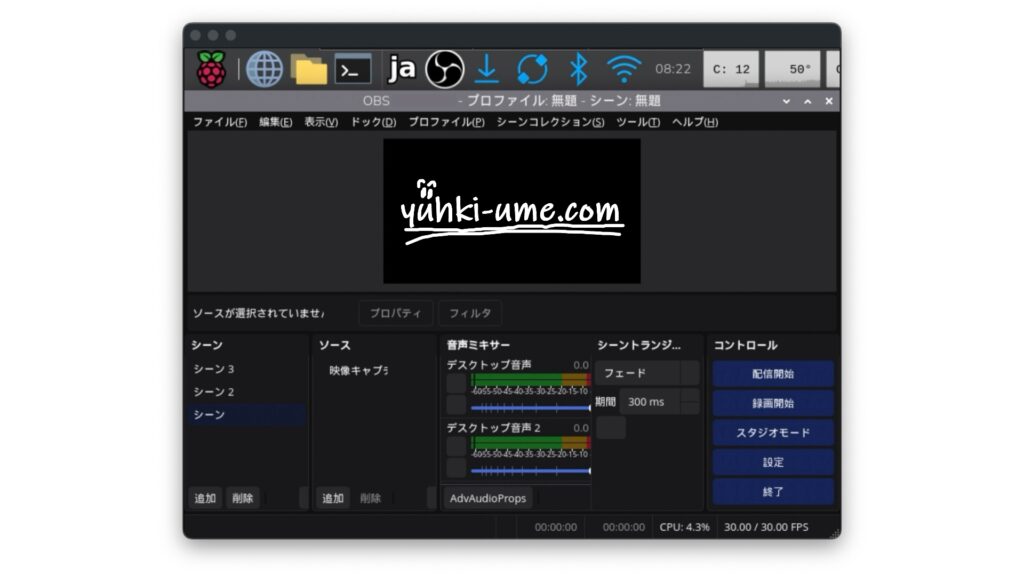The width and height of the screenshot is (1024, 576).
Task: Launch the web browser globe icon
Action: [265, 69]
